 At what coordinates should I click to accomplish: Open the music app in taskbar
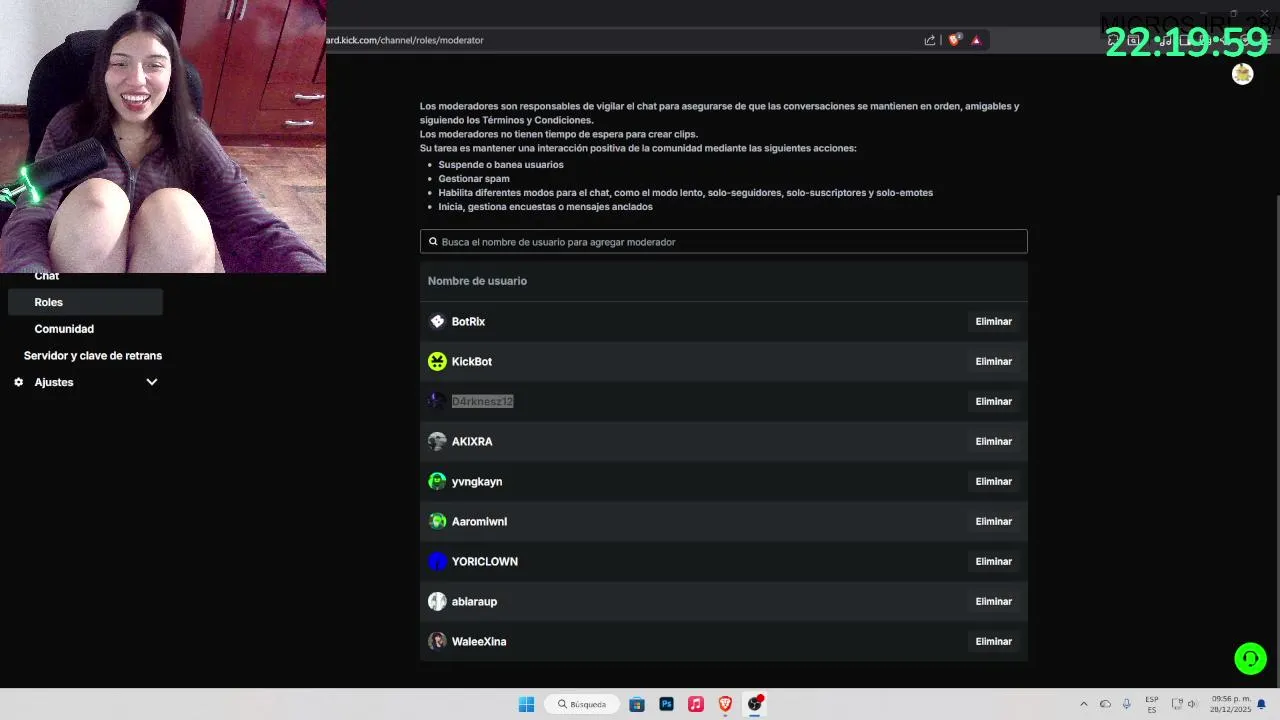point(696,704)
